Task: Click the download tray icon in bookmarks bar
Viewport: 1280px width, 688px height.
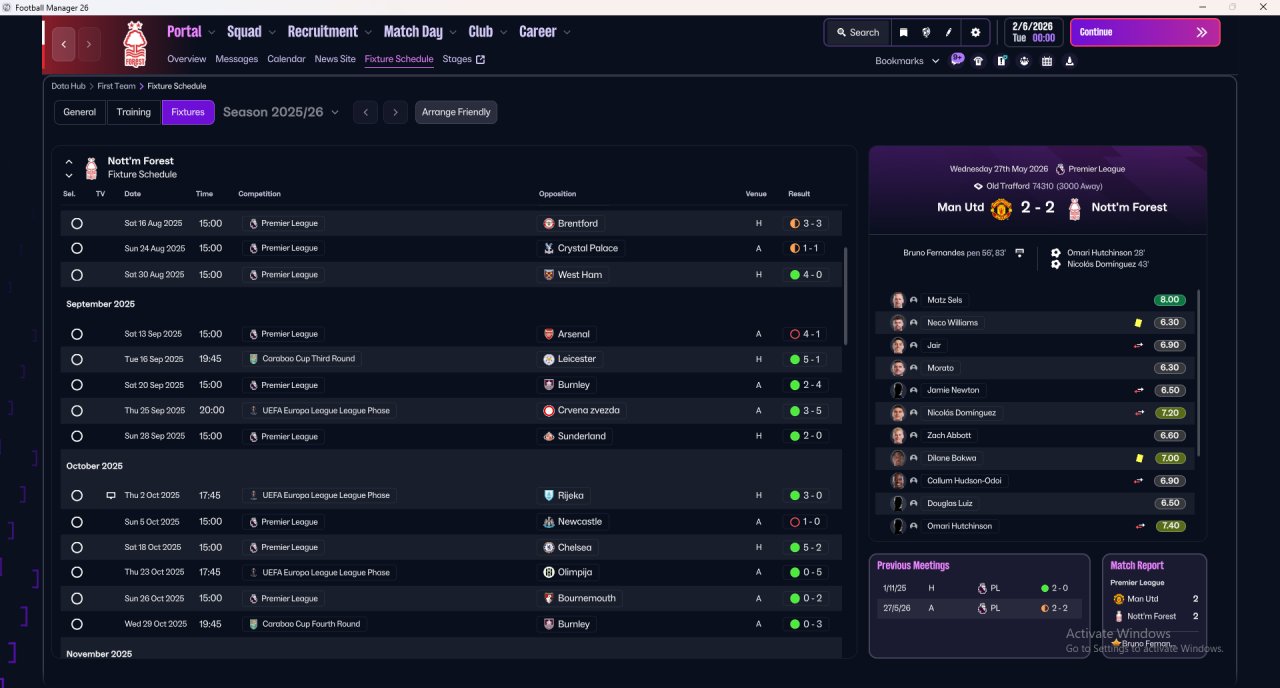Action: pyautogui.click(x=1070, y=61)
